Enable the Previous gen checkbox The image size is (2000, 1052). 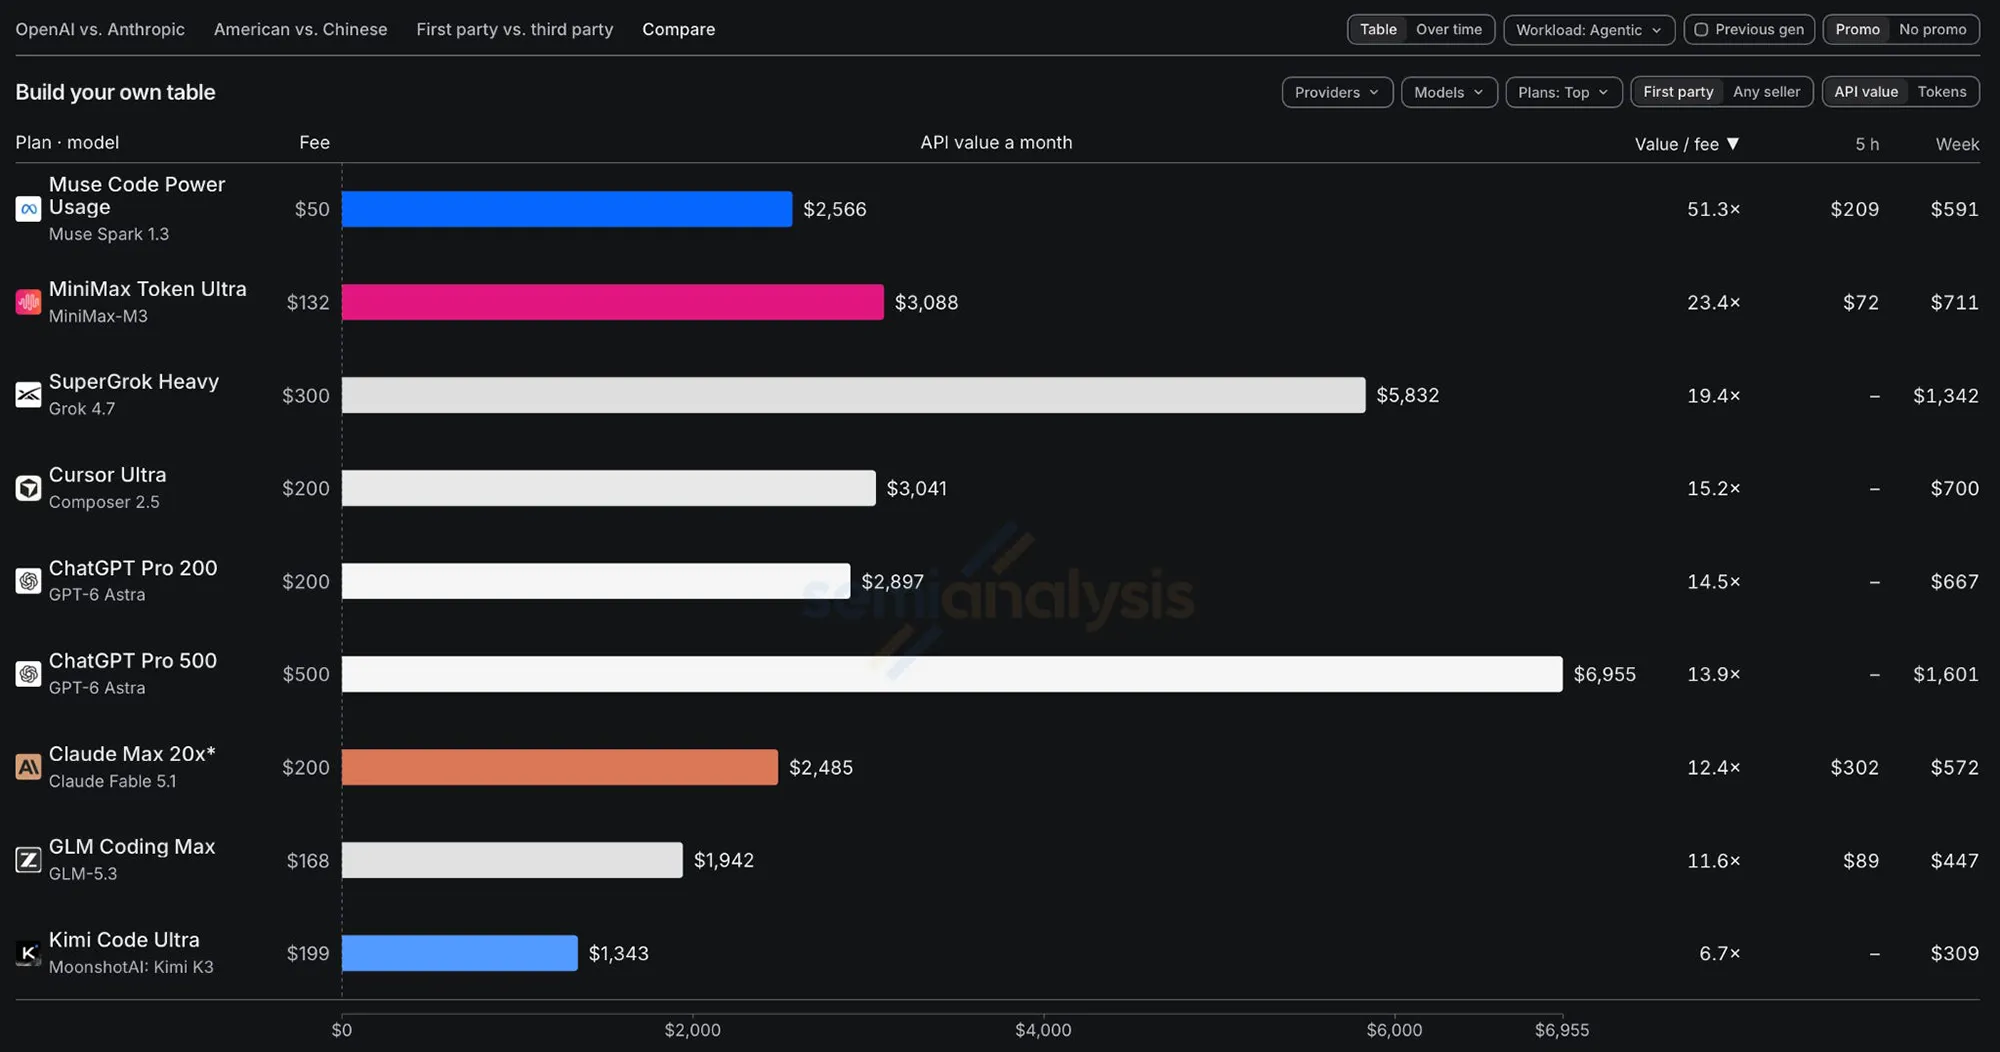1701,30
